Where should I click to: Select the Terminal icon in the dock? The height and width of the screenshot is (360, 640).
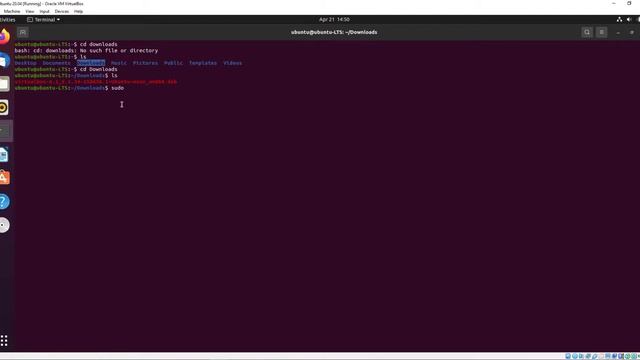pos(5,131)
